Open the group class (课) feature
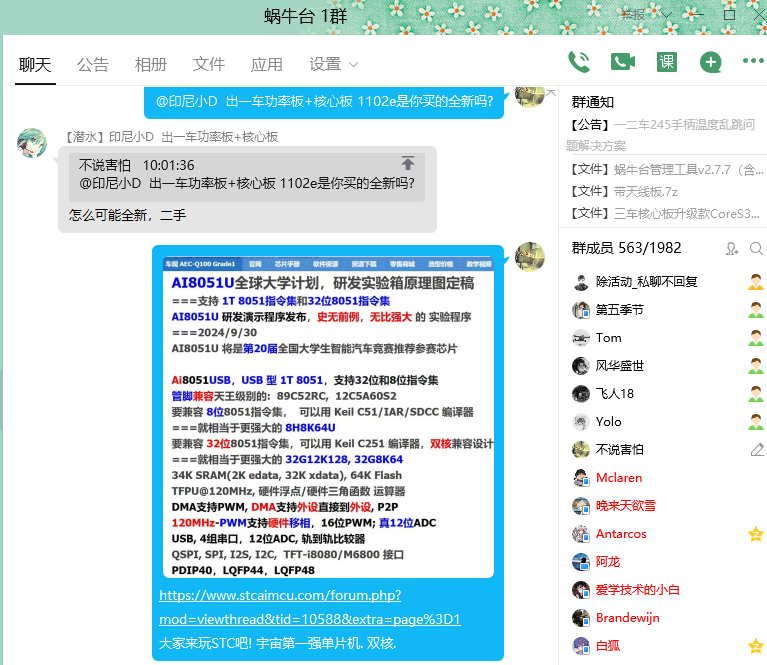The image size is (767, 665). pos(667,62)
